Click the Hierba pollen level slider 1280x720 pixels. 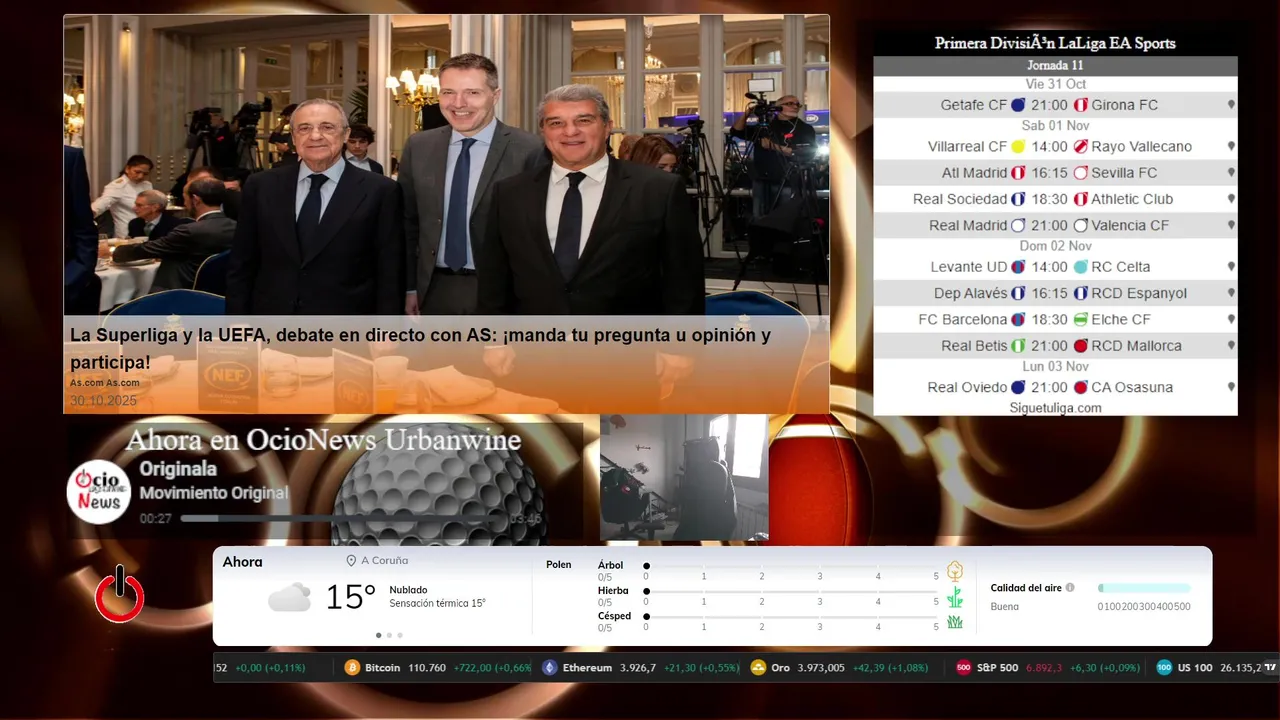791,591
